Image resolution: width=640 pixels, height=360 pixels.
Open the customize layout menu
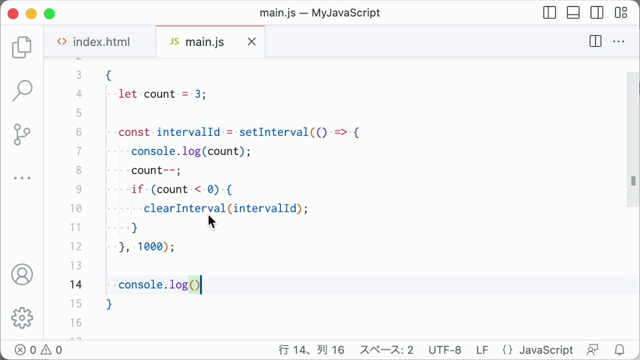pyautogui.click(x=621, y=13)
